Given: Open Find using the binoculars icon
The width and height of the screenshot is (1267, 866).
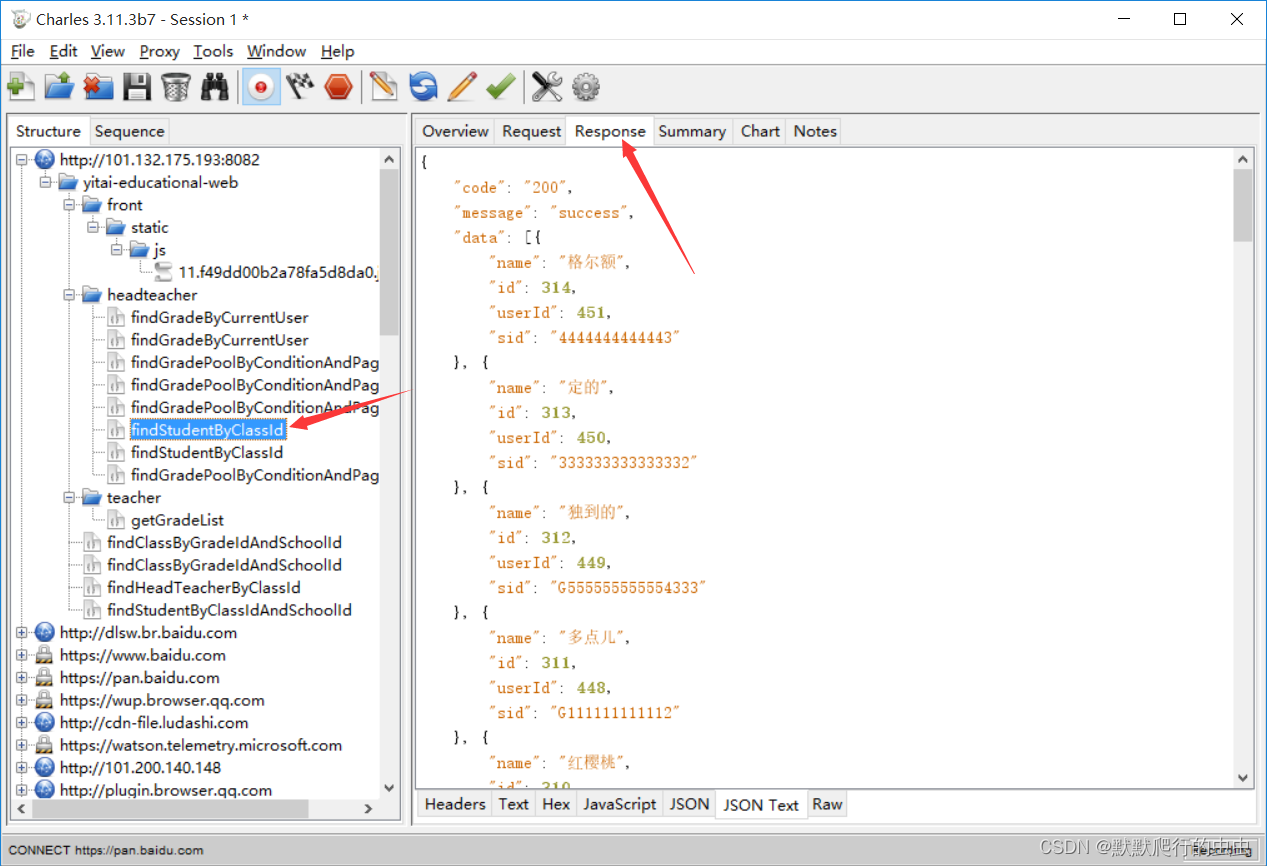Looking at the screenshot, I should (215, 87).
